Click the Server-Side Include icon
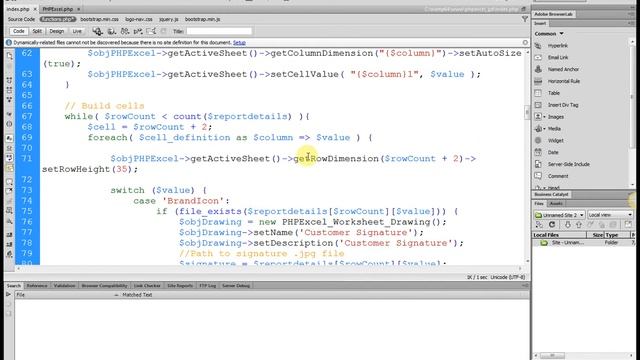Screen dimensions: 640x360 pos(538,164)
